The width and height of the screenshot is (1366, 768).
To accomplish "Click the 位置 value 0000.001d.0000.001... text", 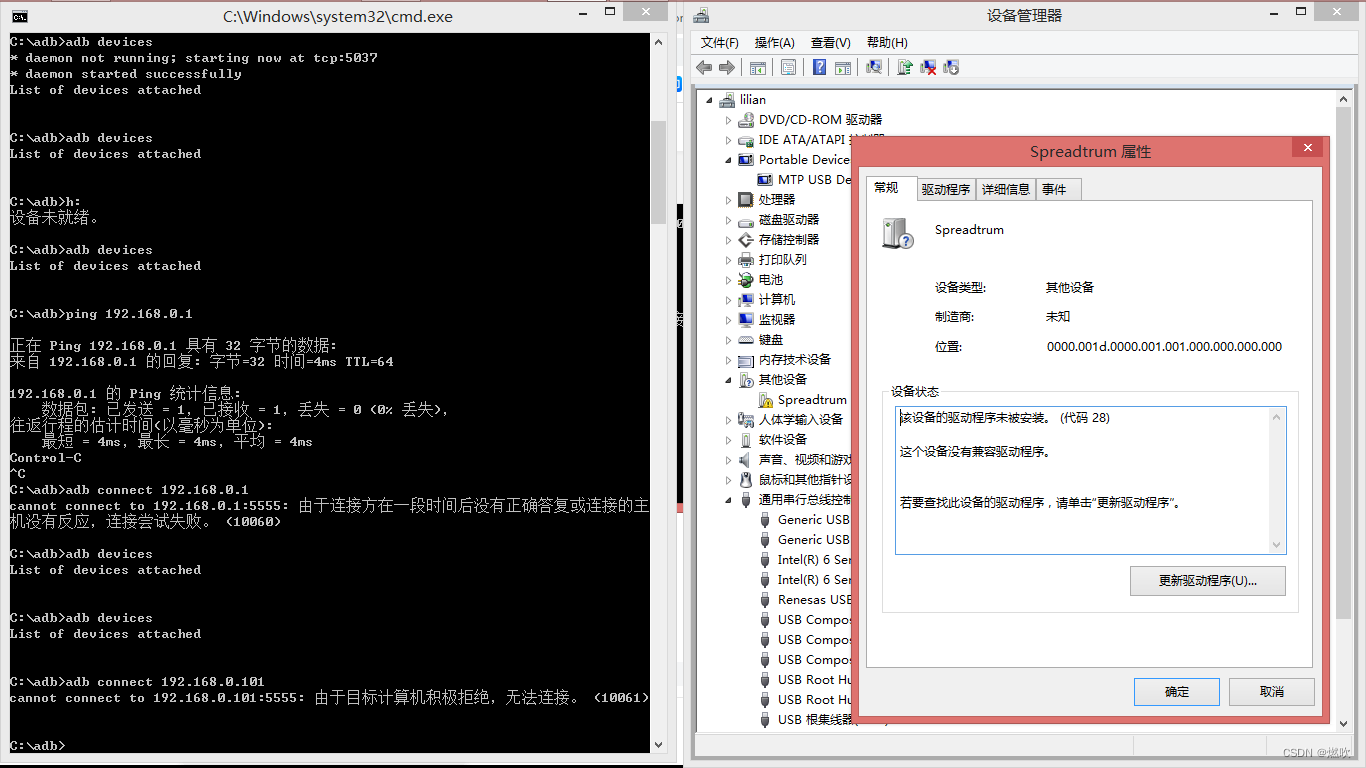I will coord(1164,347).
